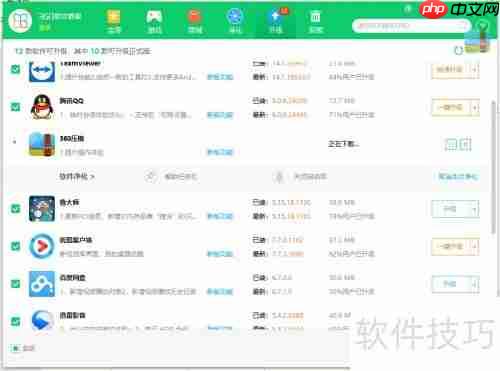Uncheck the 腾讯QQ checkbox
This screenshot has width=500, height=371.
click(15, 107)
